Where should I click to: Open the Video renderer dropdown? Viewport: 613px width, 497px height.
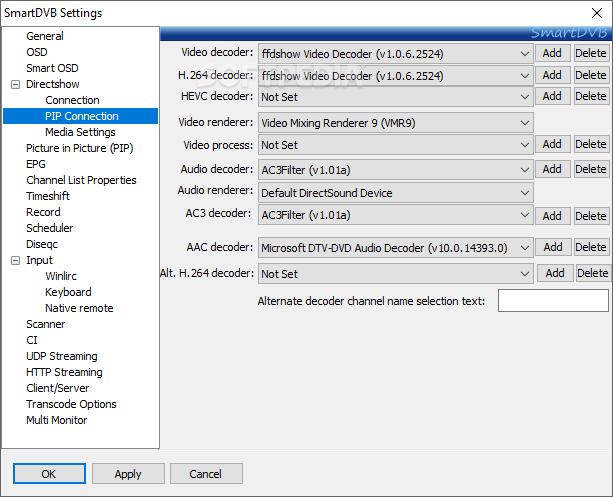point(396,123)
